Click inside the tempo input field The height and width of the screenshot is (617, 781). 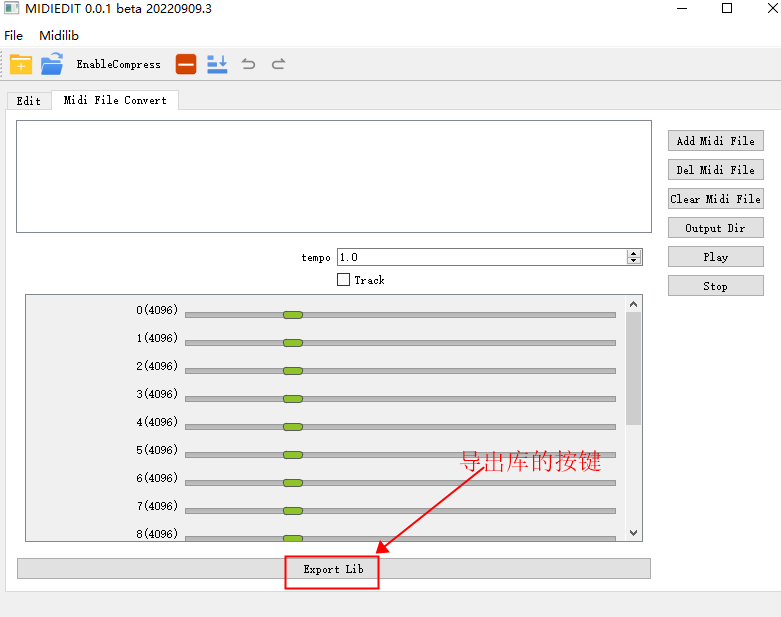click(480, 257)
